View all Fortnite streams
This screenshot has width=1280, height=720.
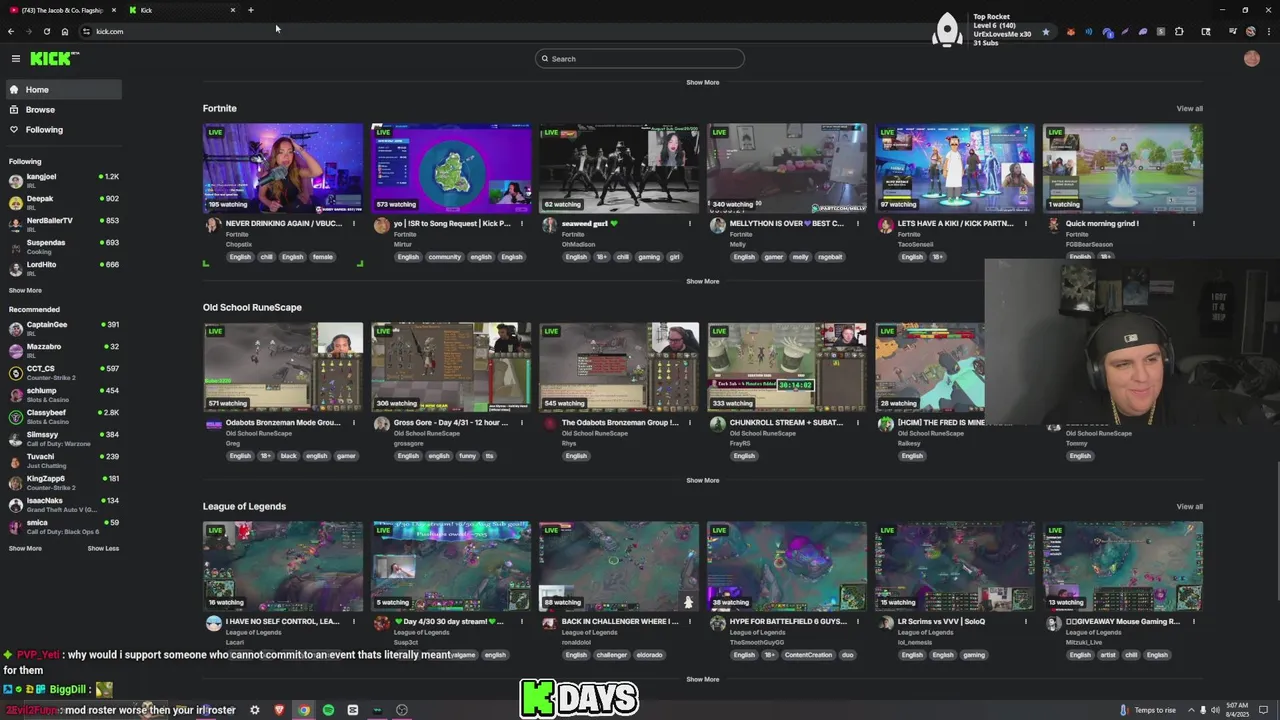click(1189, 108)
